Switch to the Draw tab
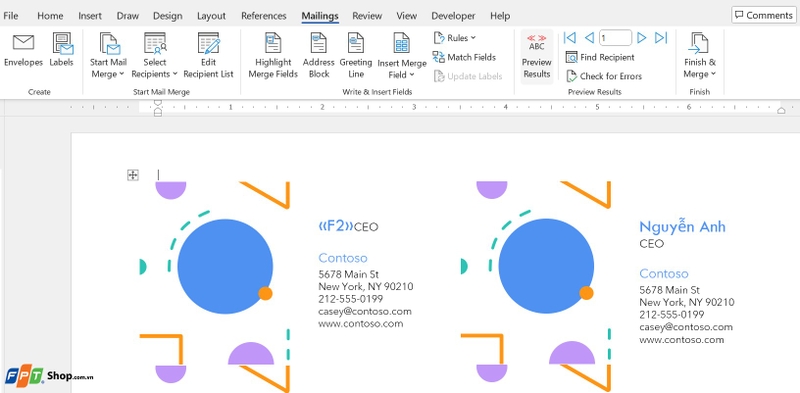Viewport: 800px width, 393px height. pyautogui.click(x=128, y=16)
